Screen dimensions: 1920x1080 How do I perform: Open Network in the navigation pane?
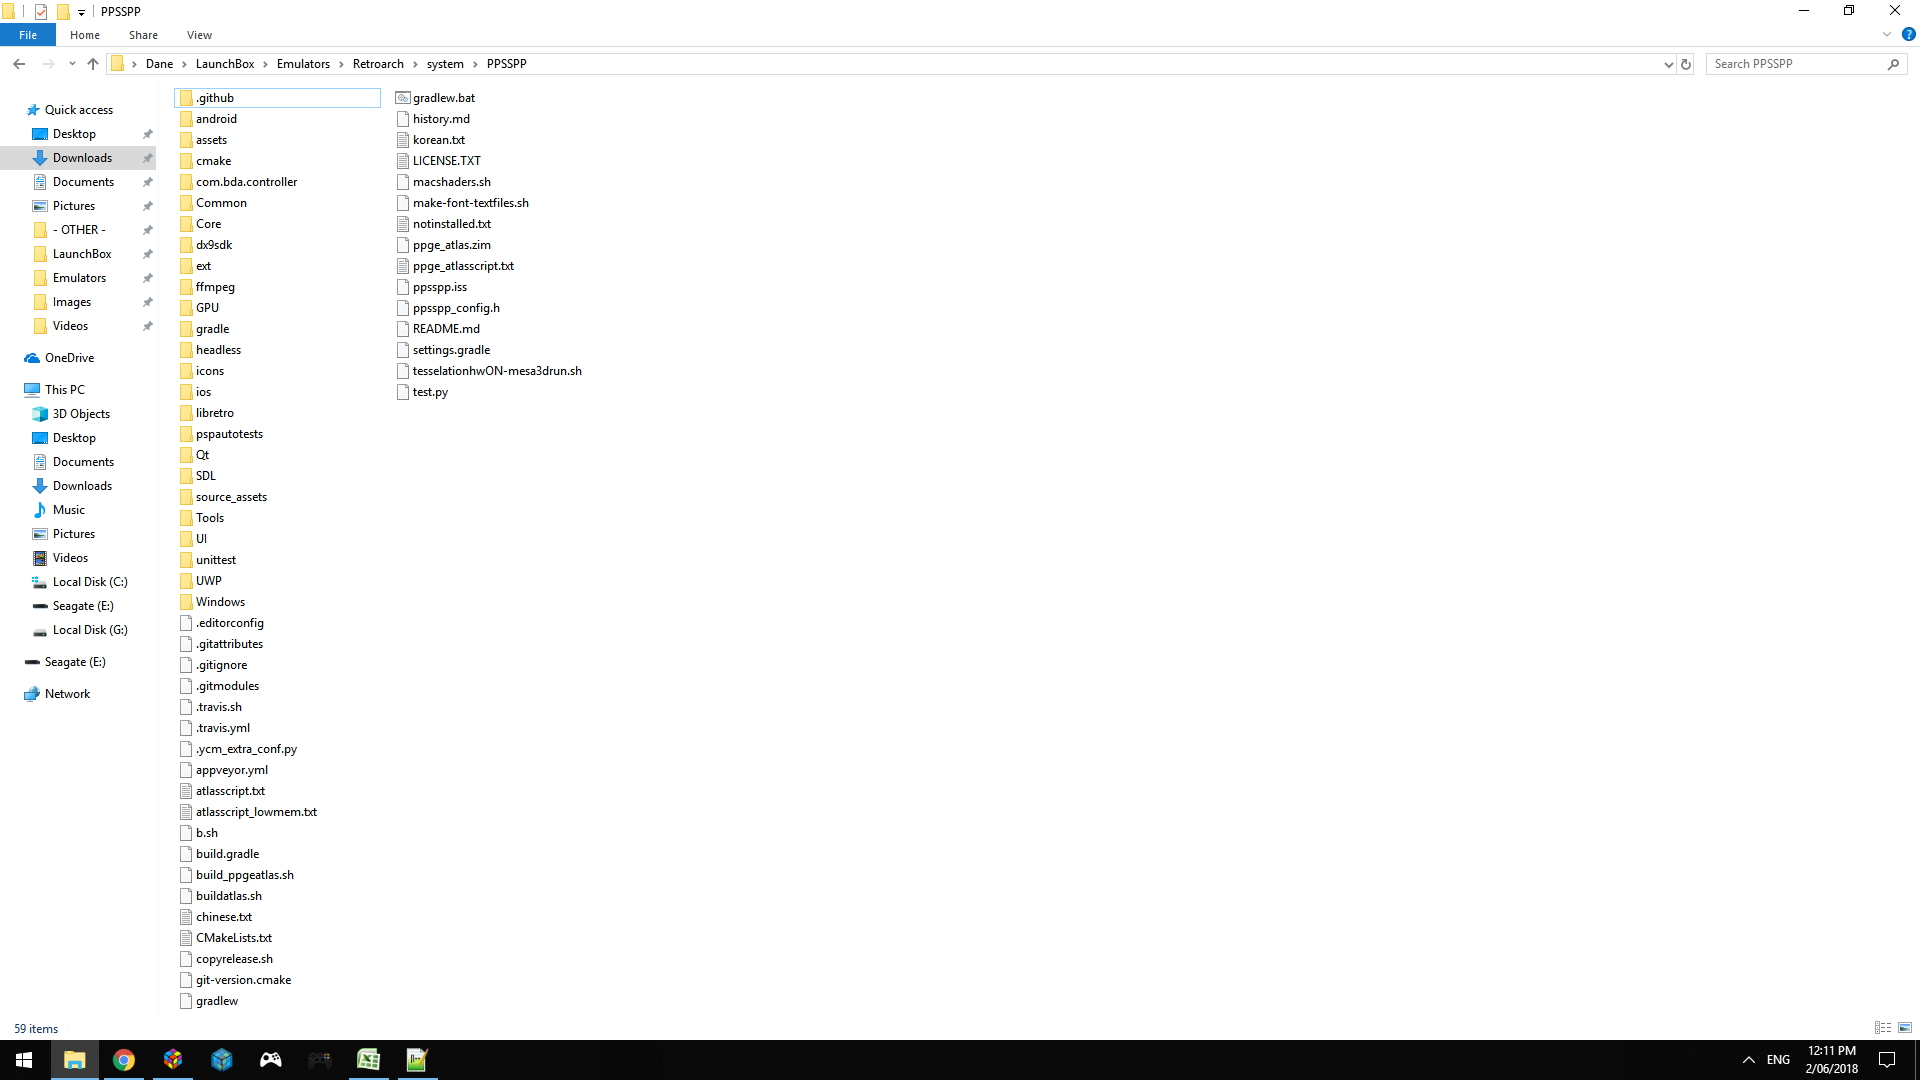point(67,694)
